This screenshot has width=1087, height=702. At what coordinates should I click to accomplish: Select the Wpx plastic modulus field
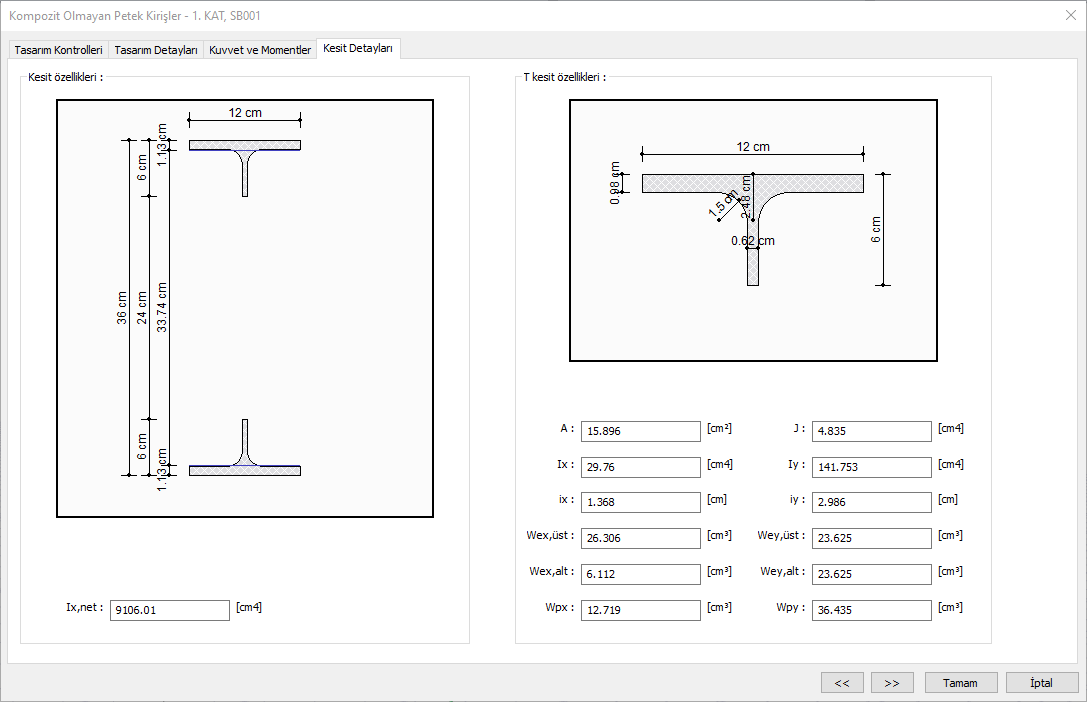point(640,610)
